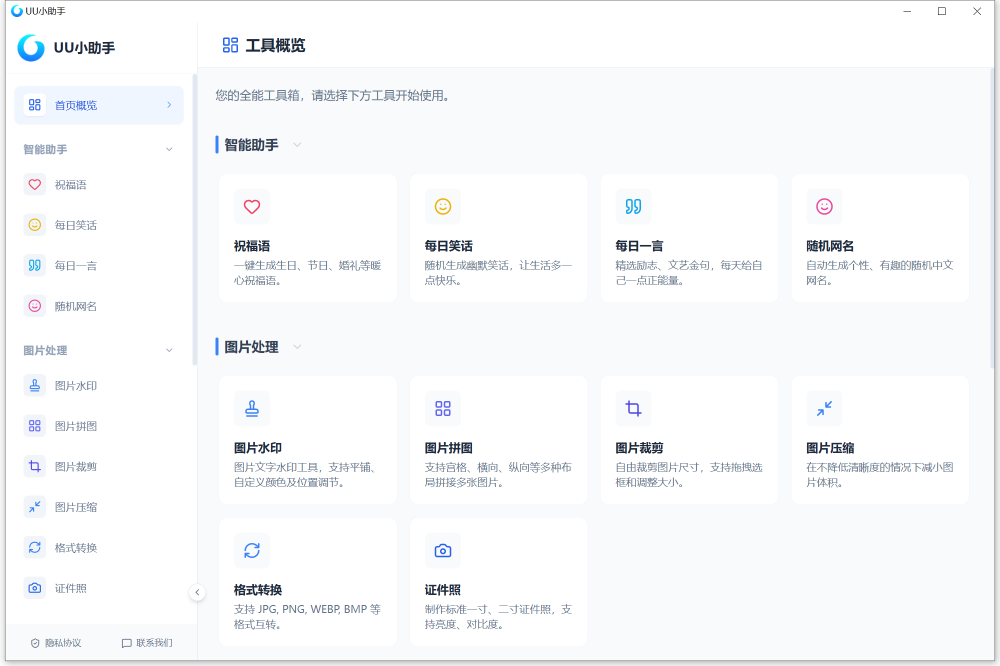
Task: Select 首页概览 in the sidebar
Action: pyautogui.click(x=98, y=105)
